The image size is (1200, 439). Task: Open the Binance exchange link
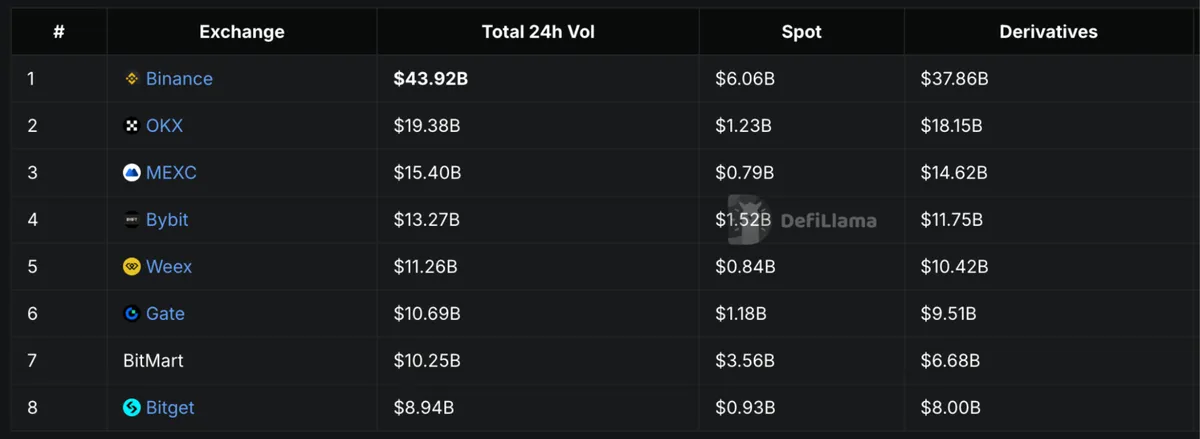[179, 79]
